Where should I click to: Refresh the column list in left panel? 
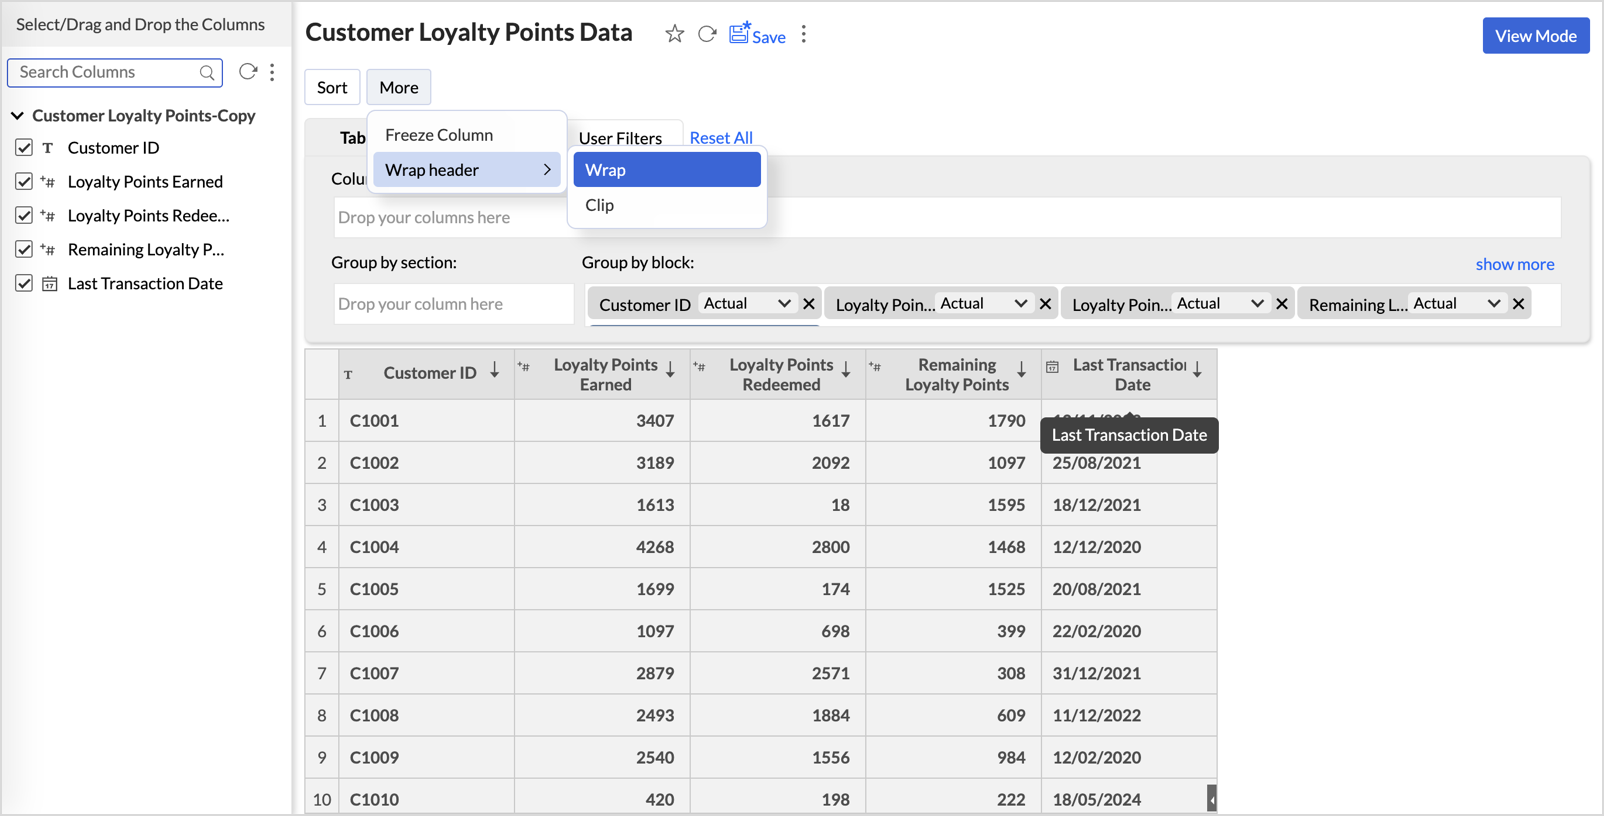coord(247,72)
